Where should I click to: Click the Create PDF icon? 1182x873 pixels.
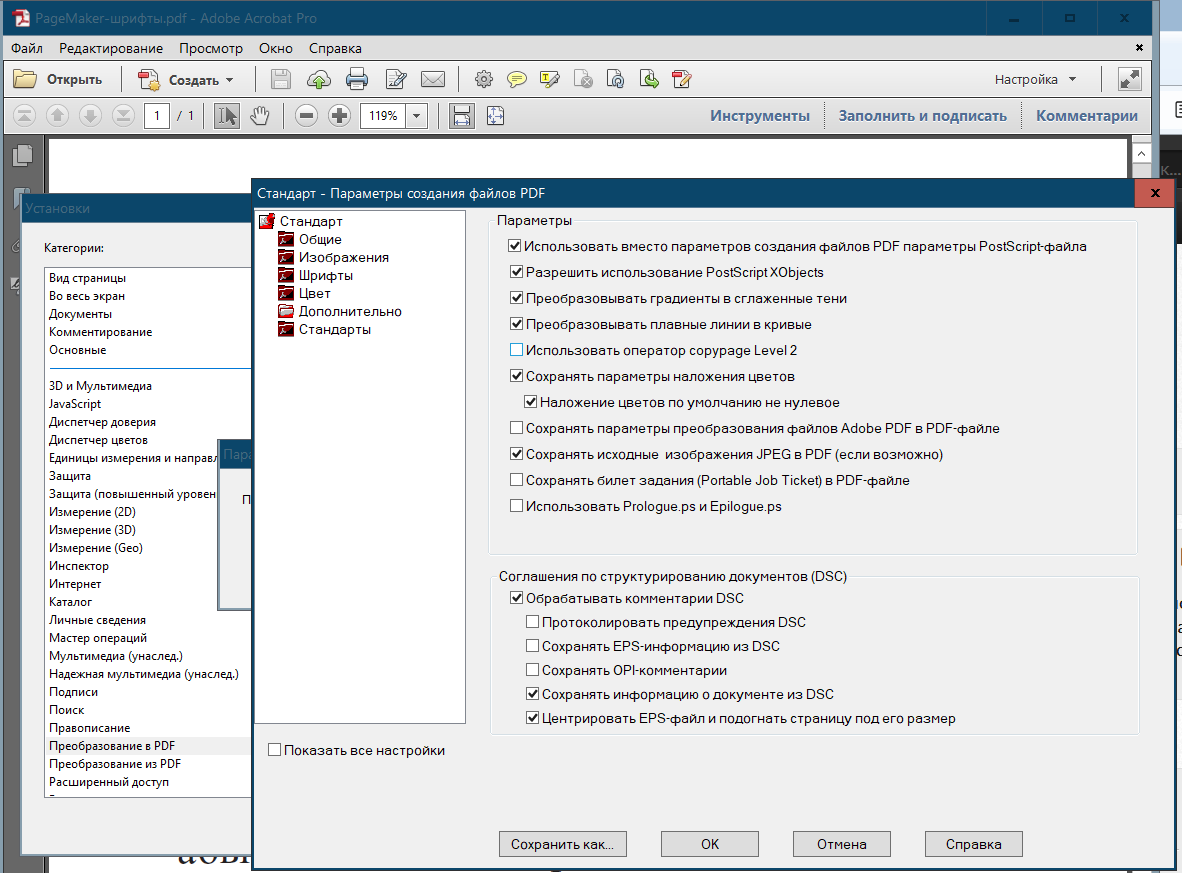[149, 79]
